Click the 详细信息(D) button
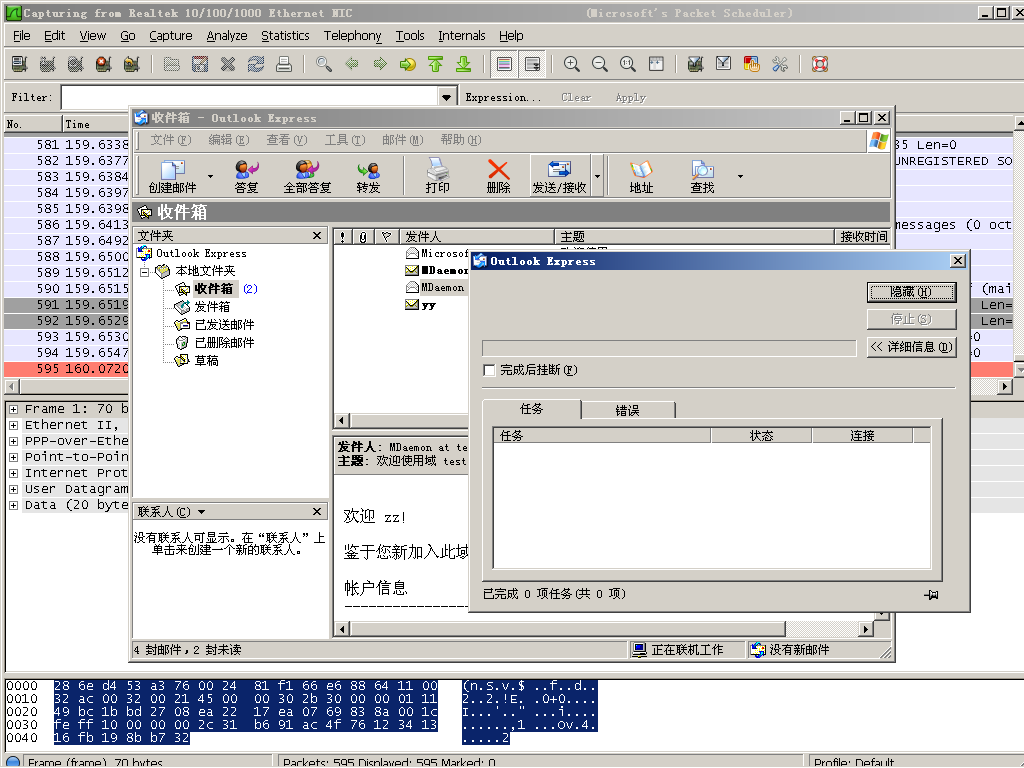Screen dimensions: 1024x768 point(911,347)
